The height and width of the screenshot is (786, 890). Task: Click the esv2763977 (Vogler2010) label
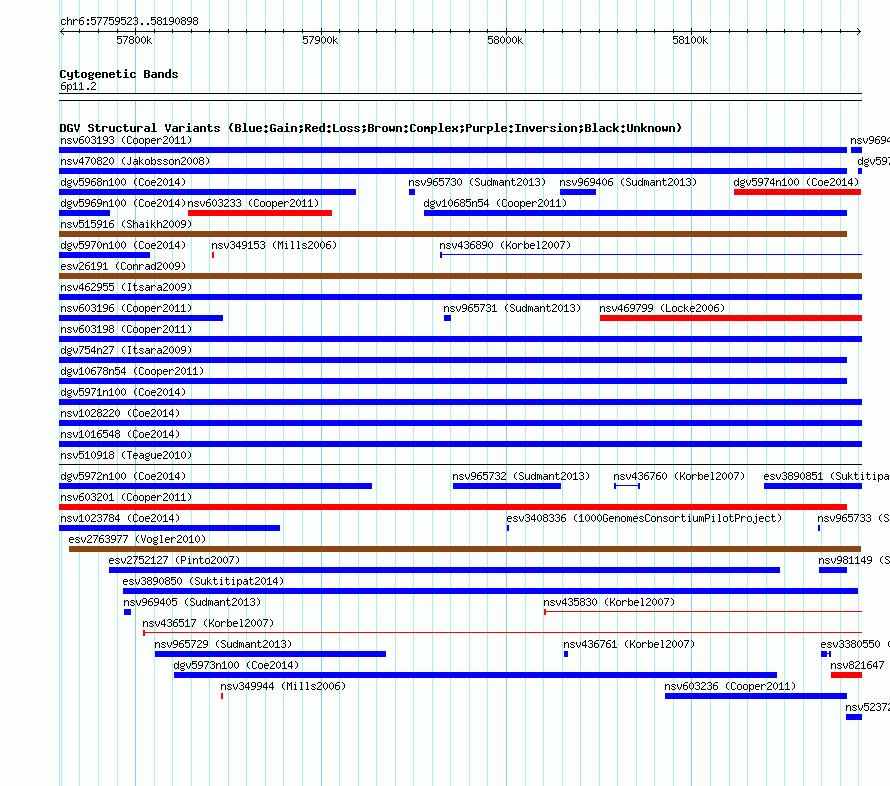[137, 539]
